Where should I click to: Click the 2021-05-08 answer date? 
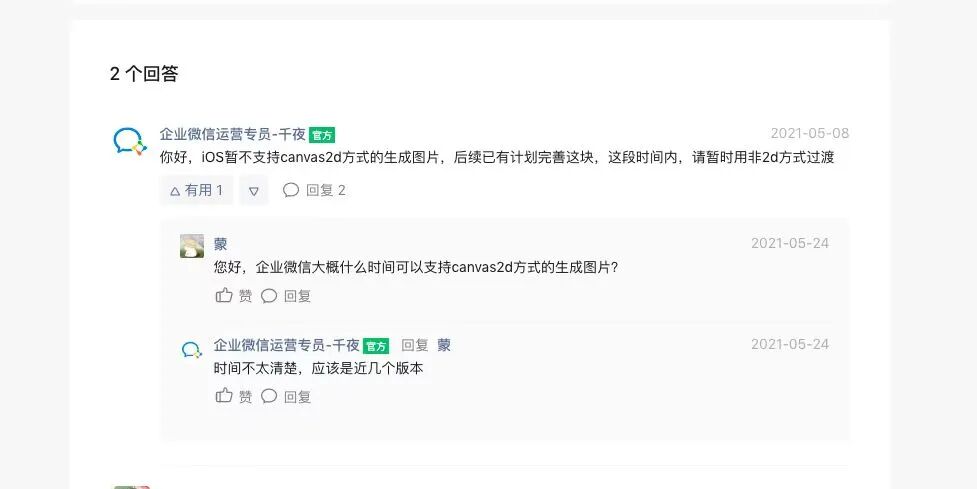pos(809,133)
